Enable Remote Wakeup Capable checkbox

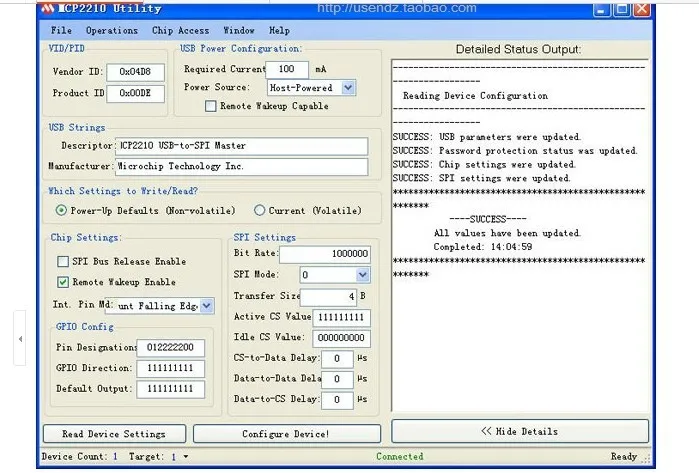[210, 106]
